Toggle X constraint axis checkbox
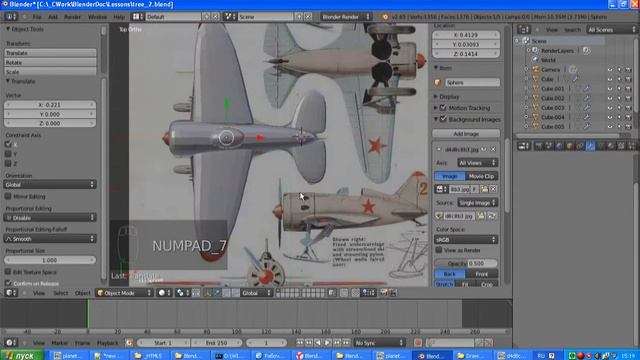Screen dimensions: 640x360 [8, 144]
